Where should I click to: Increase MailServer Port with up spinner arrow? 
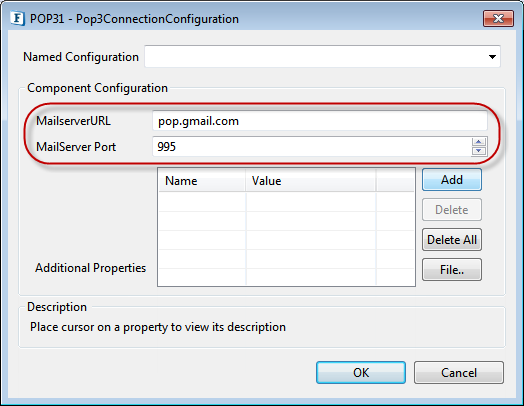coord(479,142)
